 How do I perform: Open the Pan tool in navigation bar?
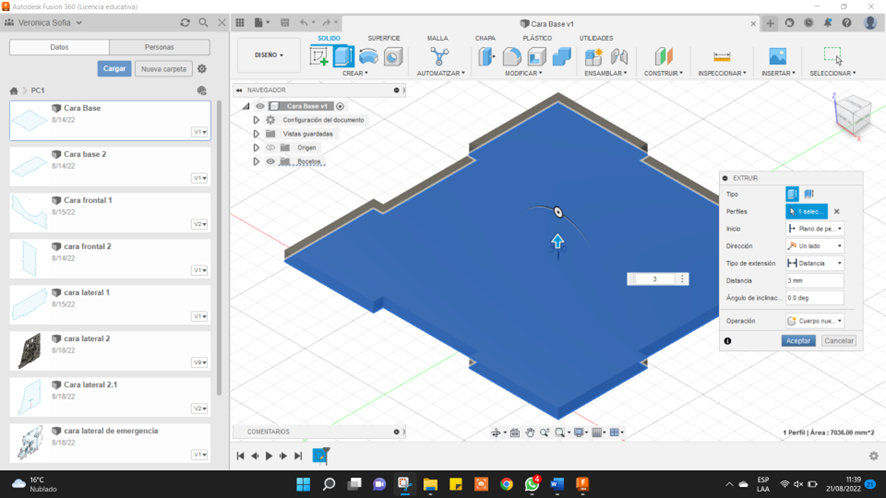tap(529, 432)
